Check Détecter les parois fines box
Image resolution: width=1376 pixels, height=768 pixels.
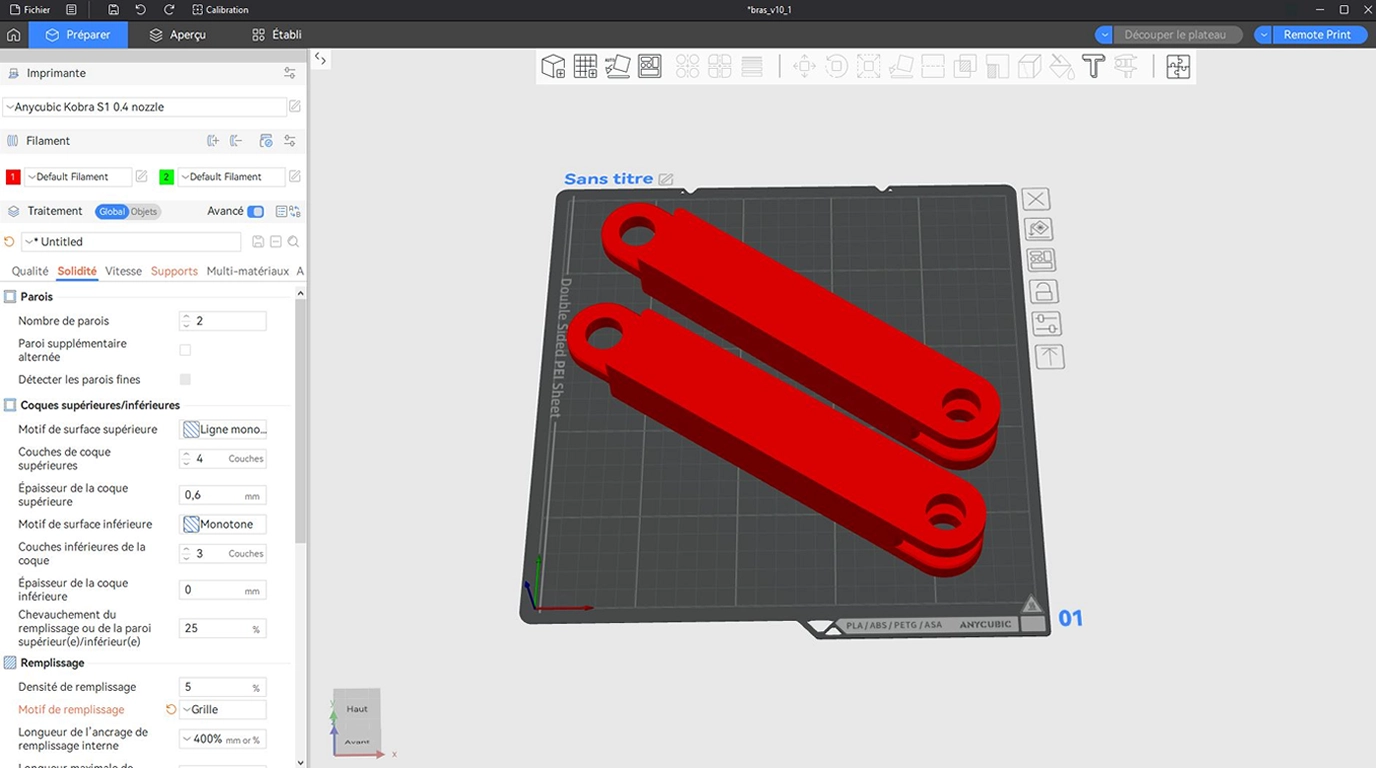[x=185, y=380]
